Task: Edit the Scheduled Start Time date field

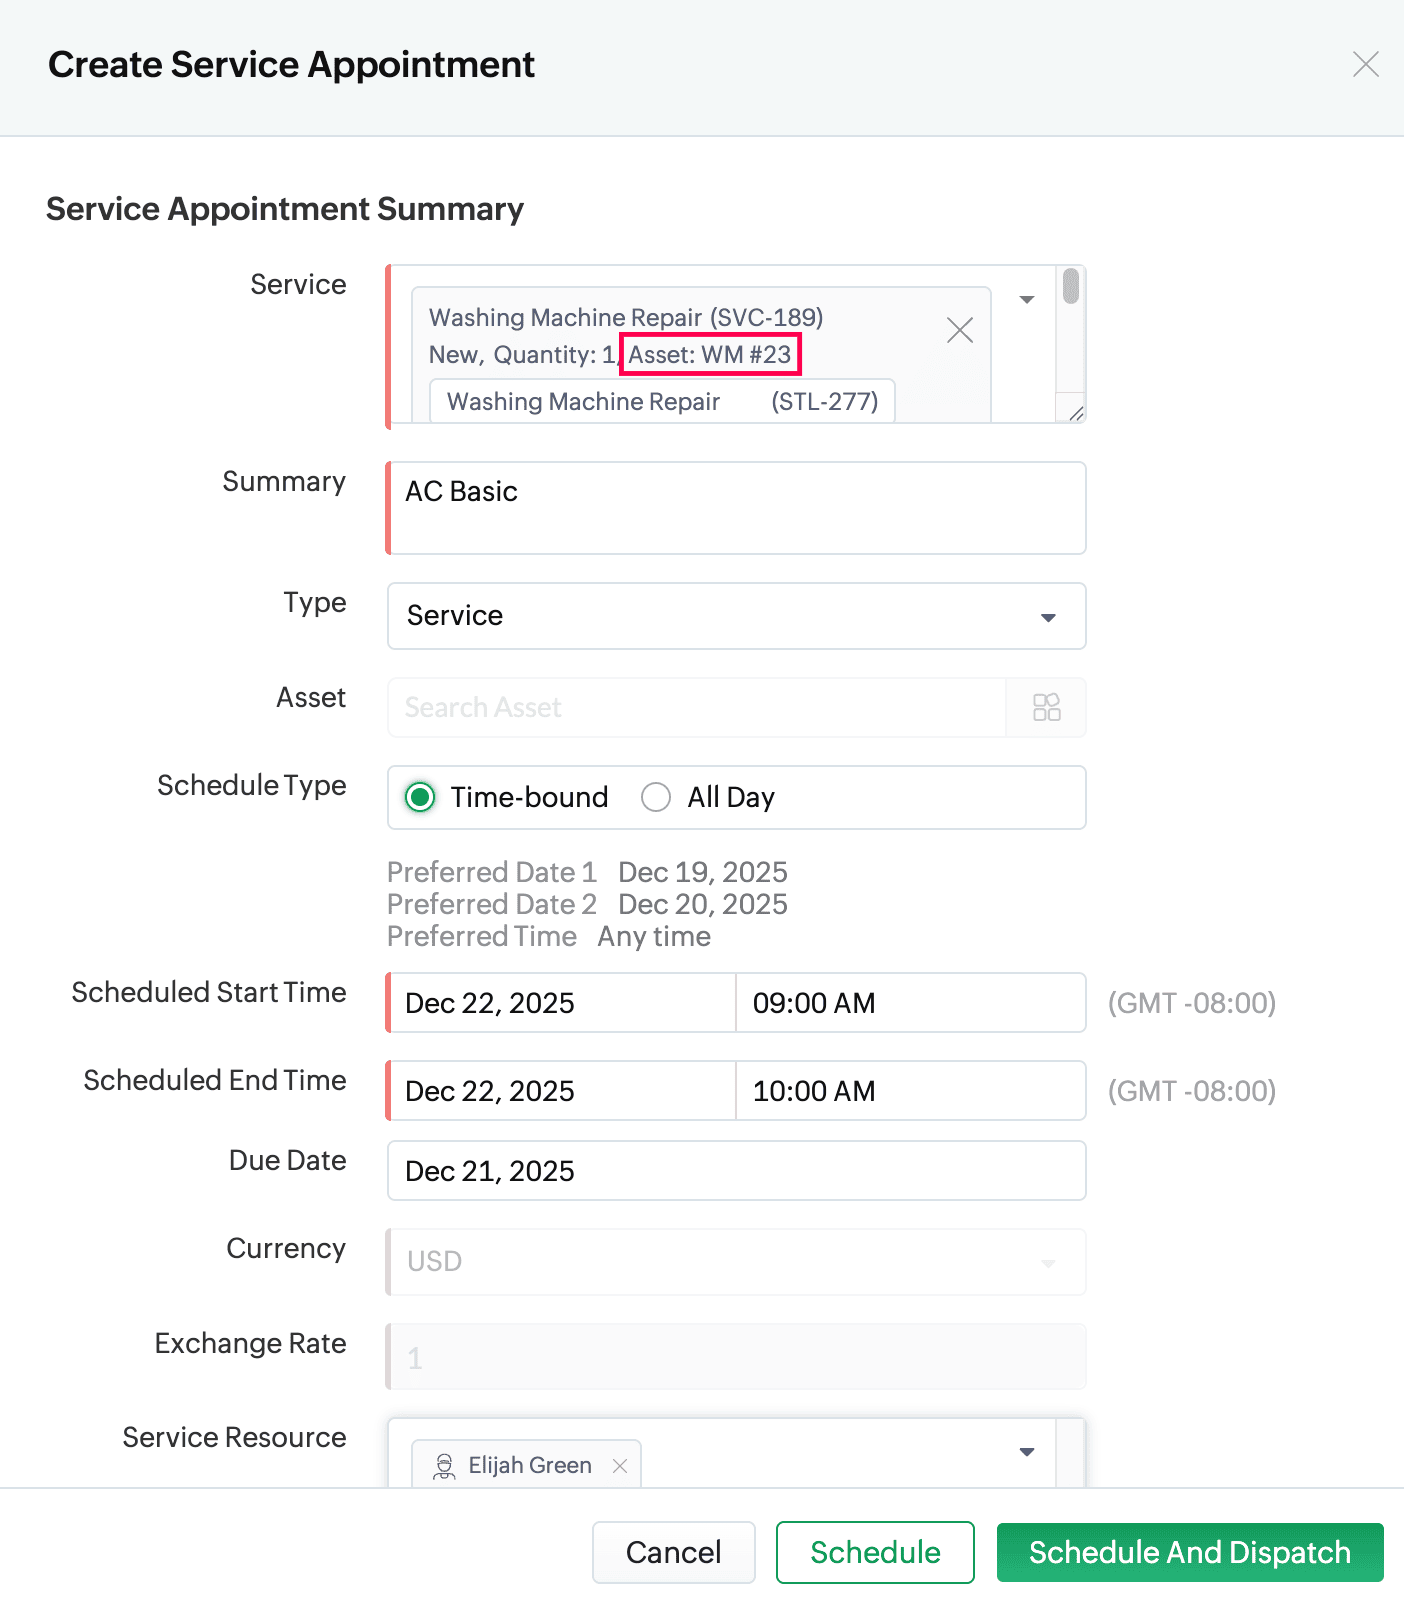Action: pyautogui.click(x=562, y=1003)
